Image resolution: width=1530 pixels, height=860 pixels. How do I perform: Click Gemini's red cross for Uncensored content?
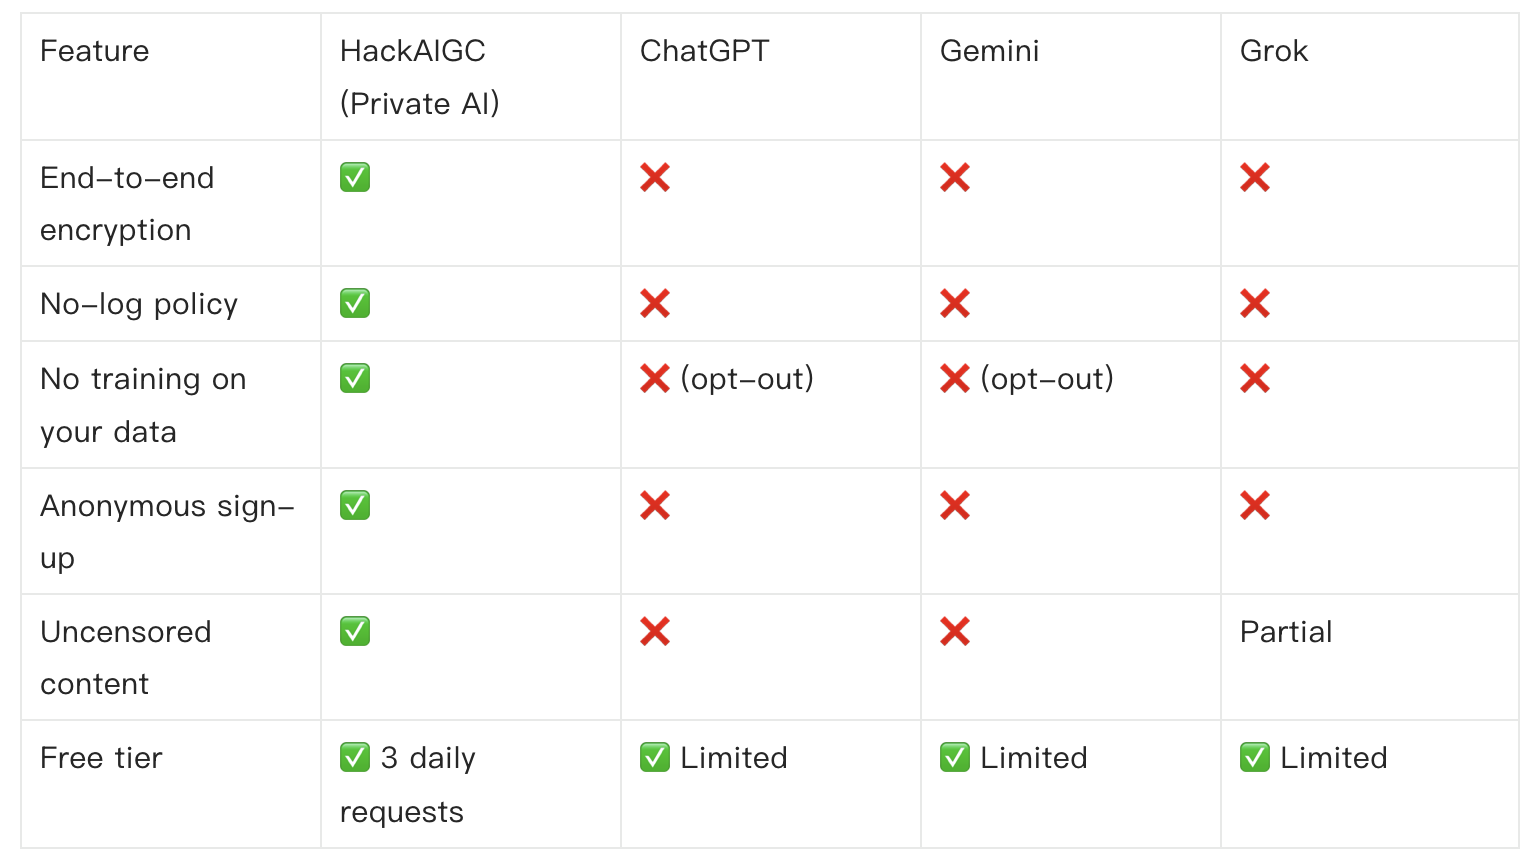(x=955, y=632)
